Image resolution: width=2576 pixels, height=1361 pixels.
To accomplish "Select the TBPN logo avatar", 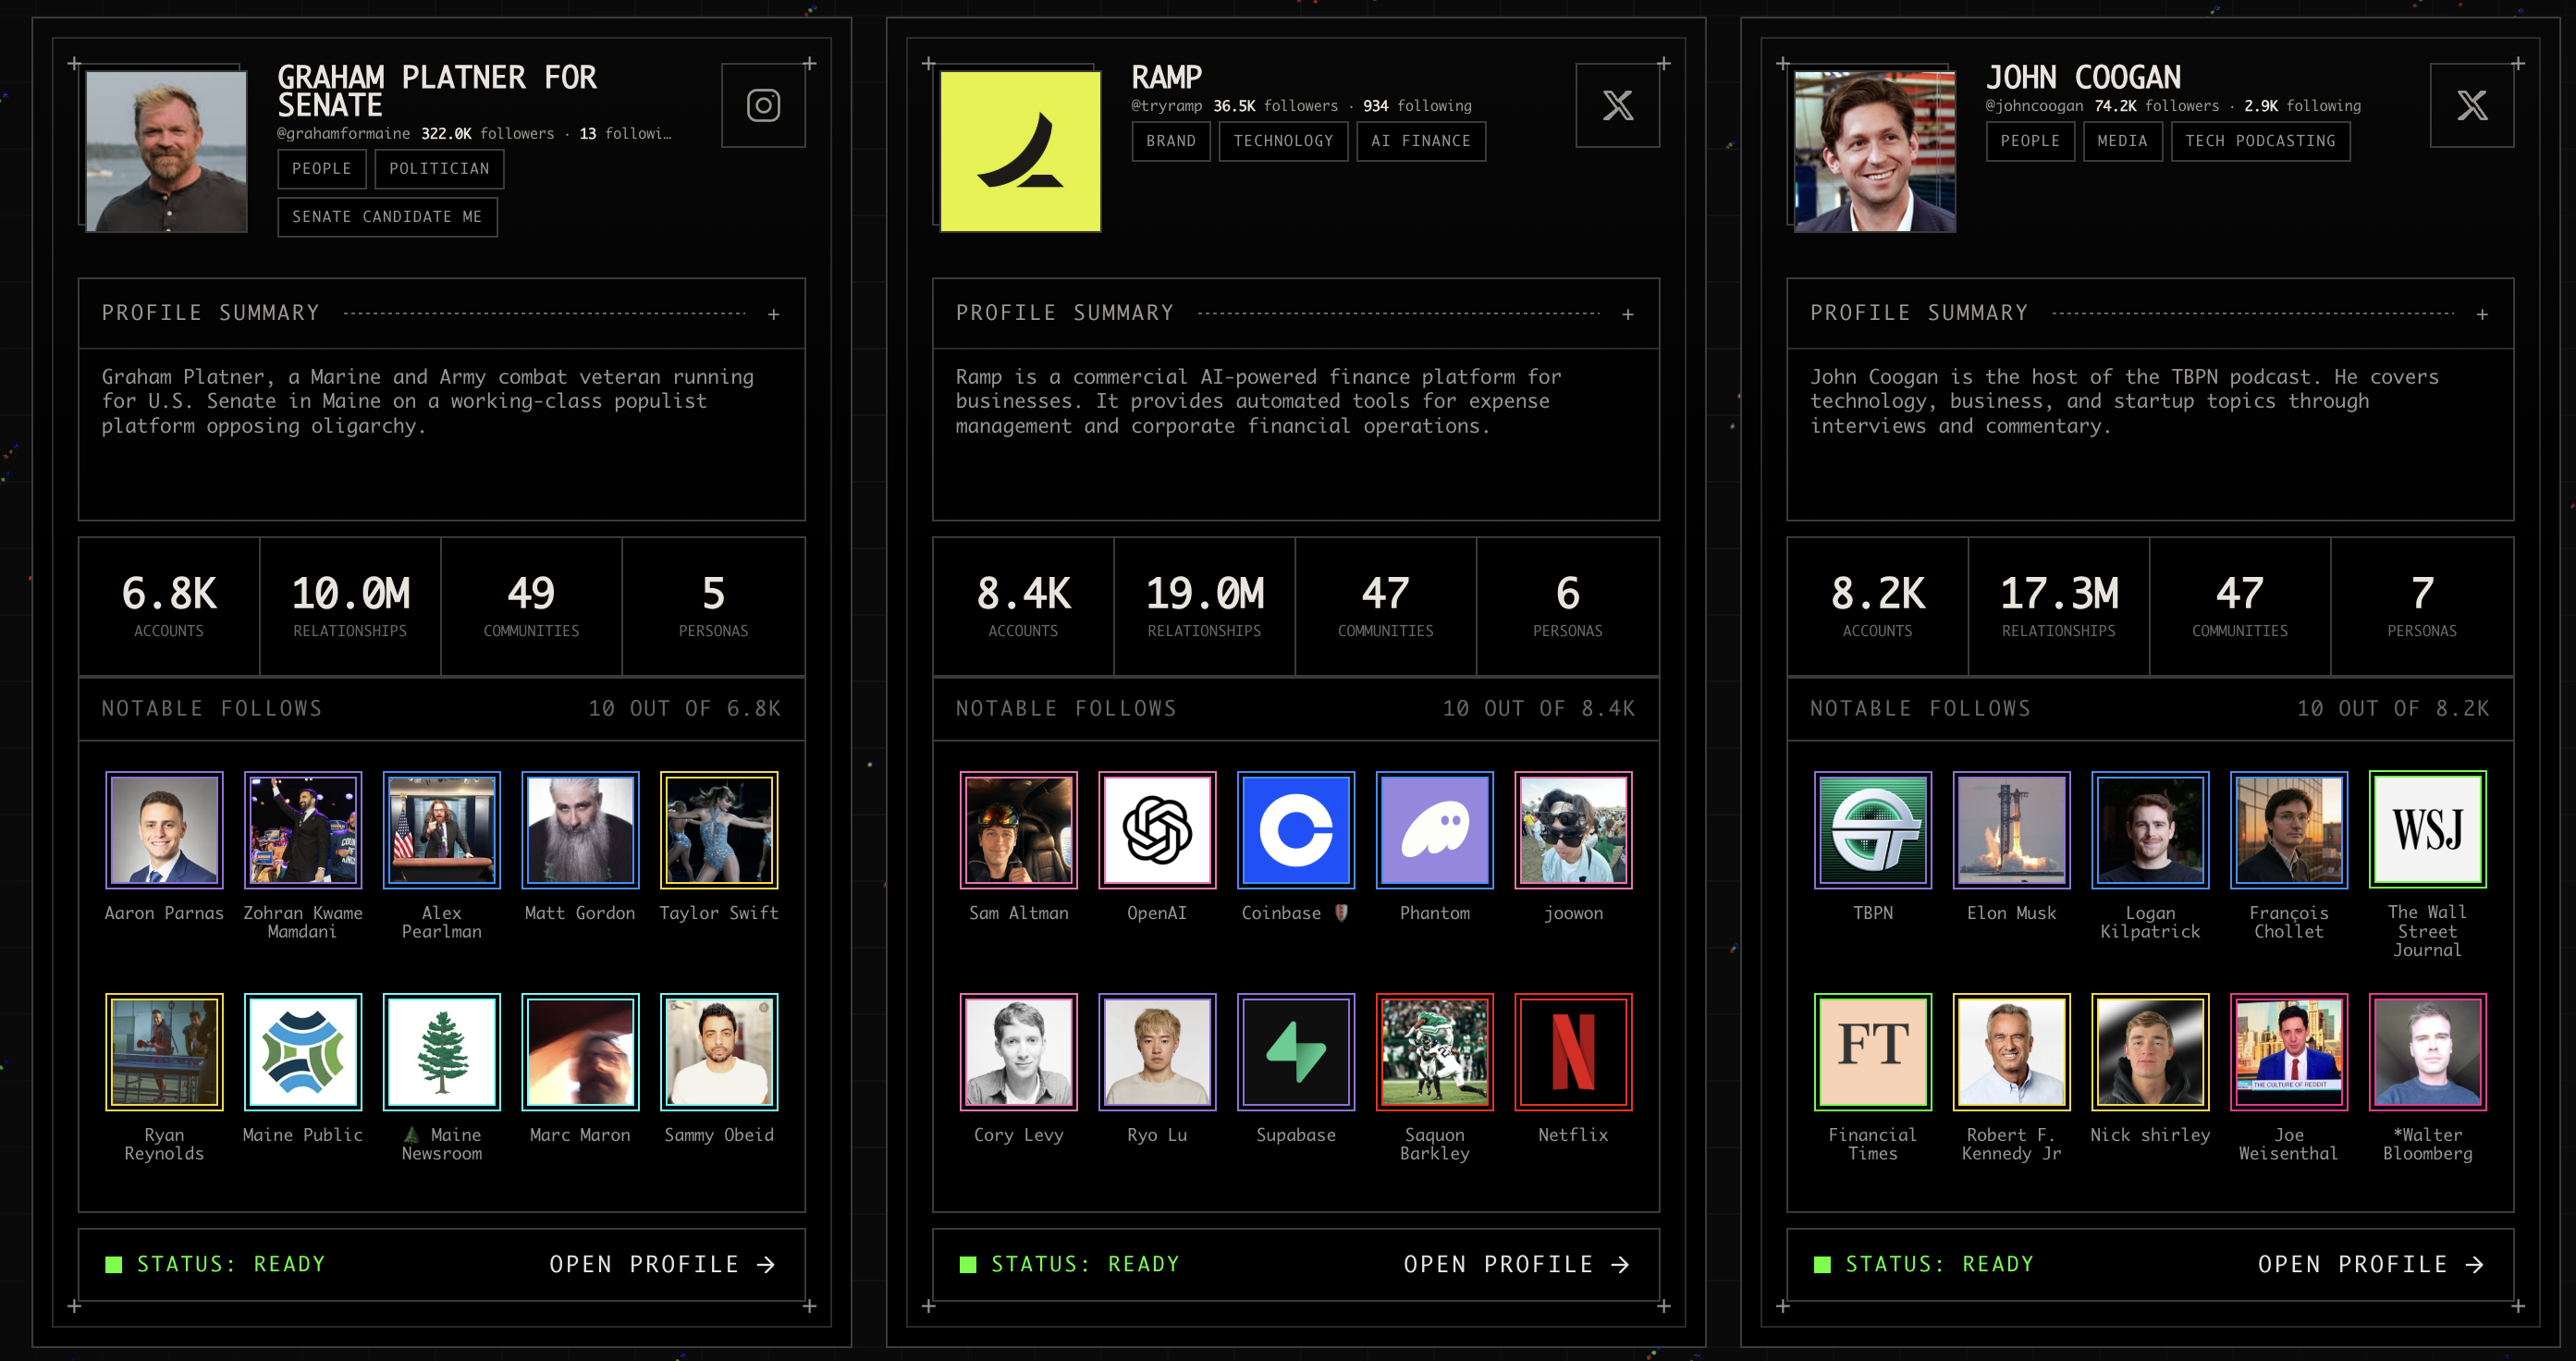I will (1873, 830).
